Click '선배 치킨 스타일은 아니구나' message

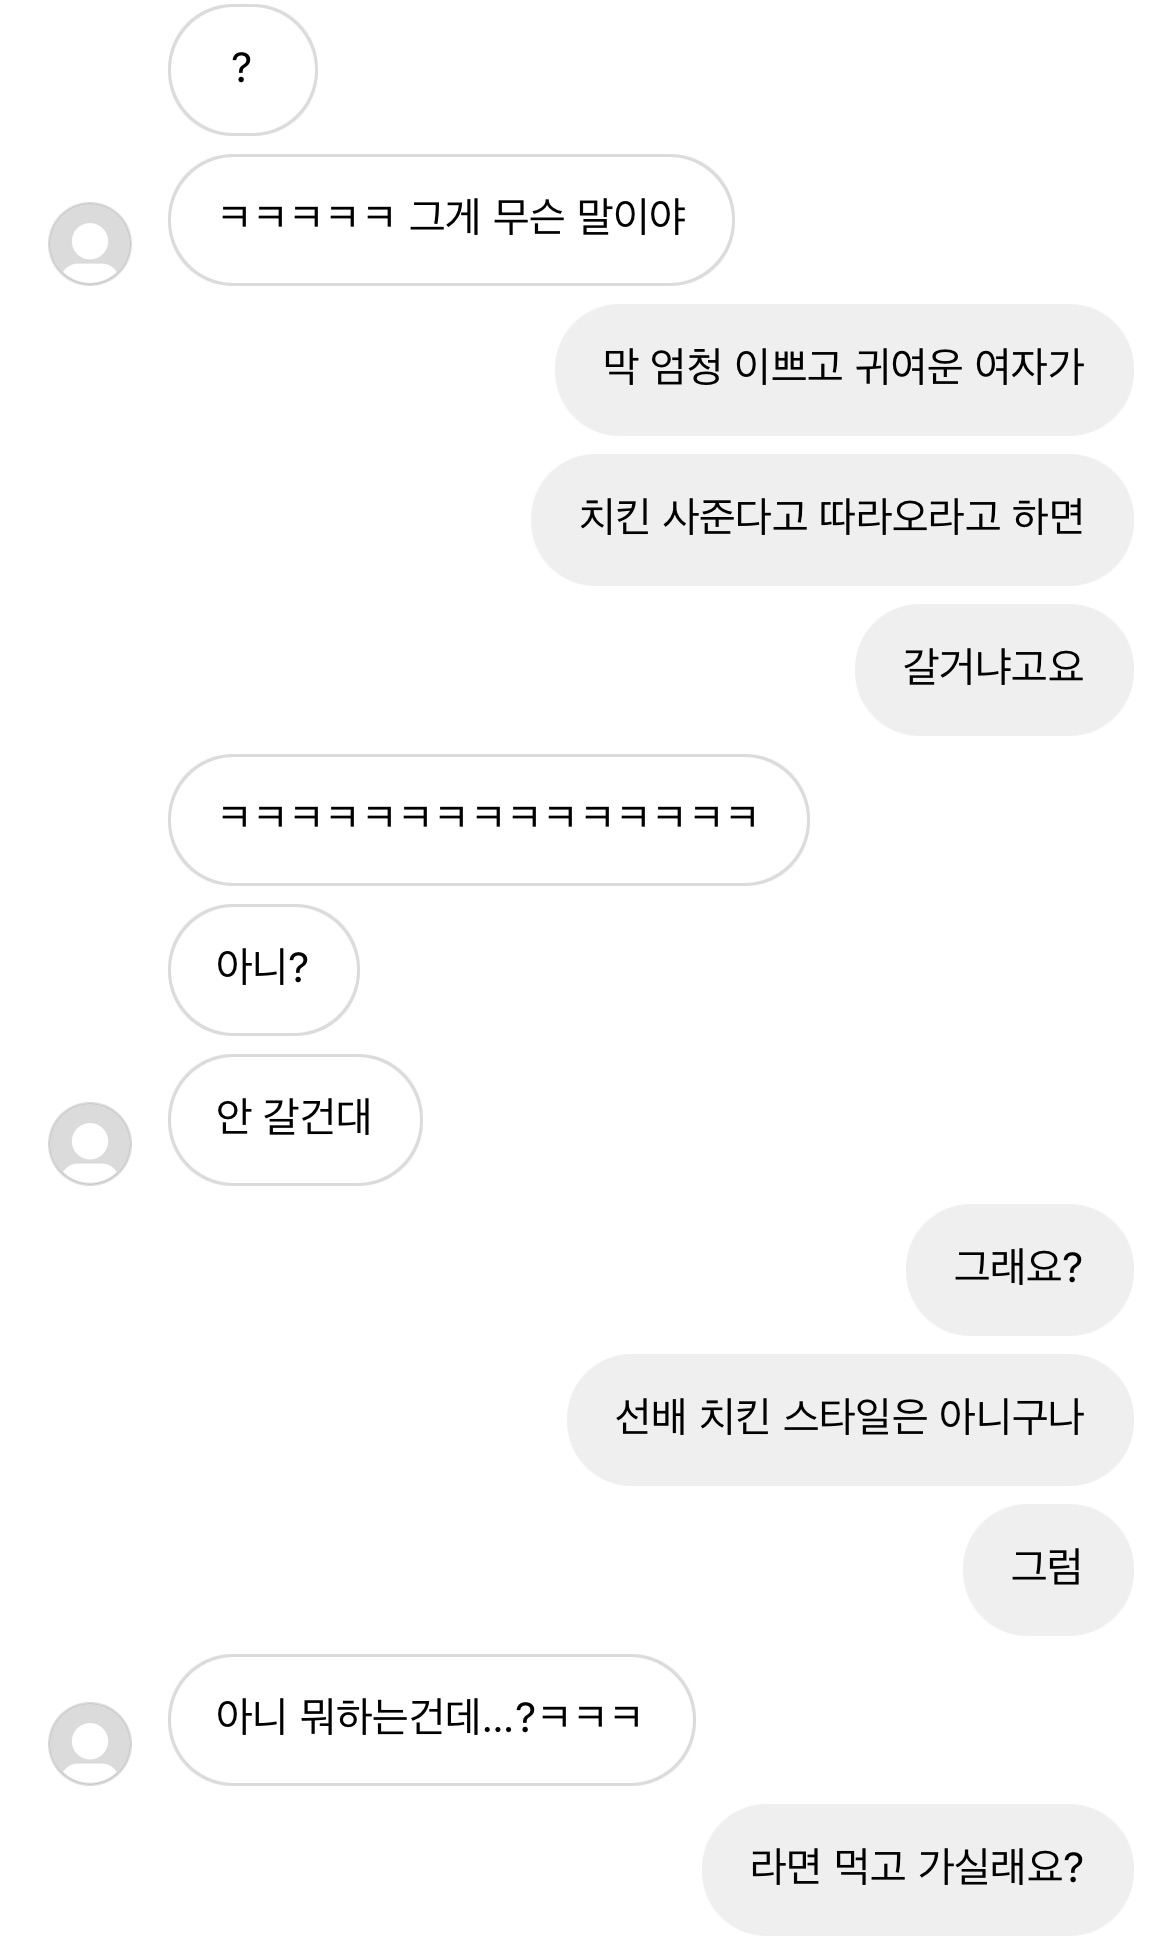[x=849, y=1420]
